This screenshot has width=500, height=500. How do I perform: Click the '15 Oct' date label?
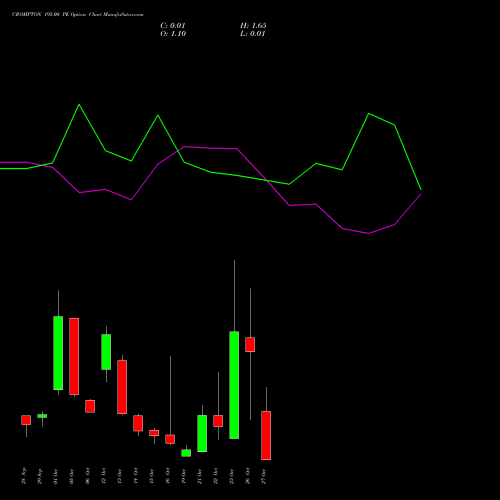152,476
